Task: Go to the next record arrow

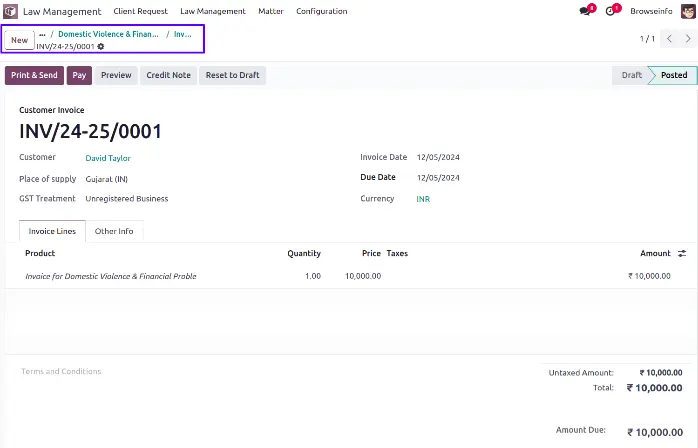Action: tap(686, 39)
